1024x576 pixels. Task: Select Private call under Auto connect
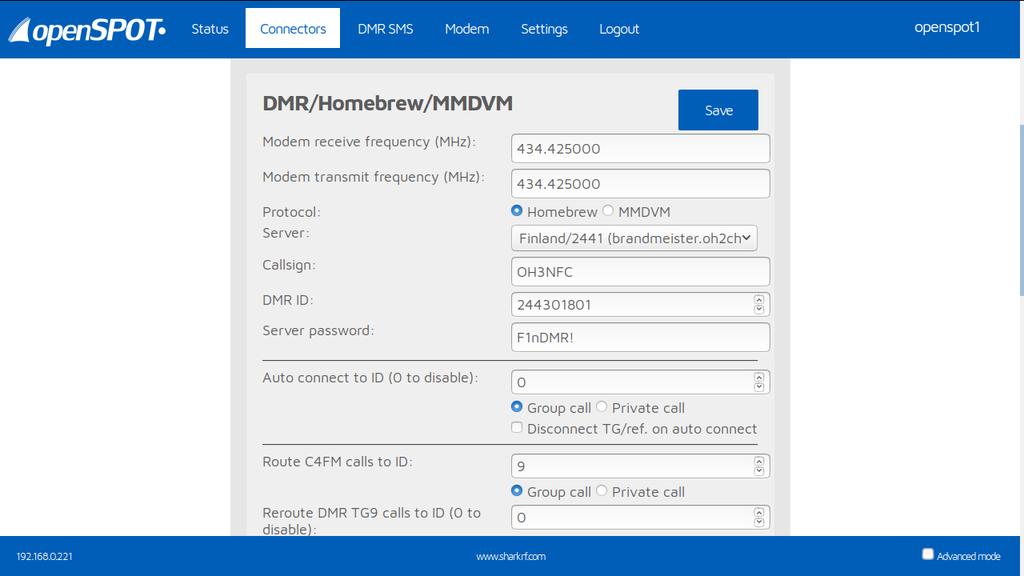click(601, 406)
